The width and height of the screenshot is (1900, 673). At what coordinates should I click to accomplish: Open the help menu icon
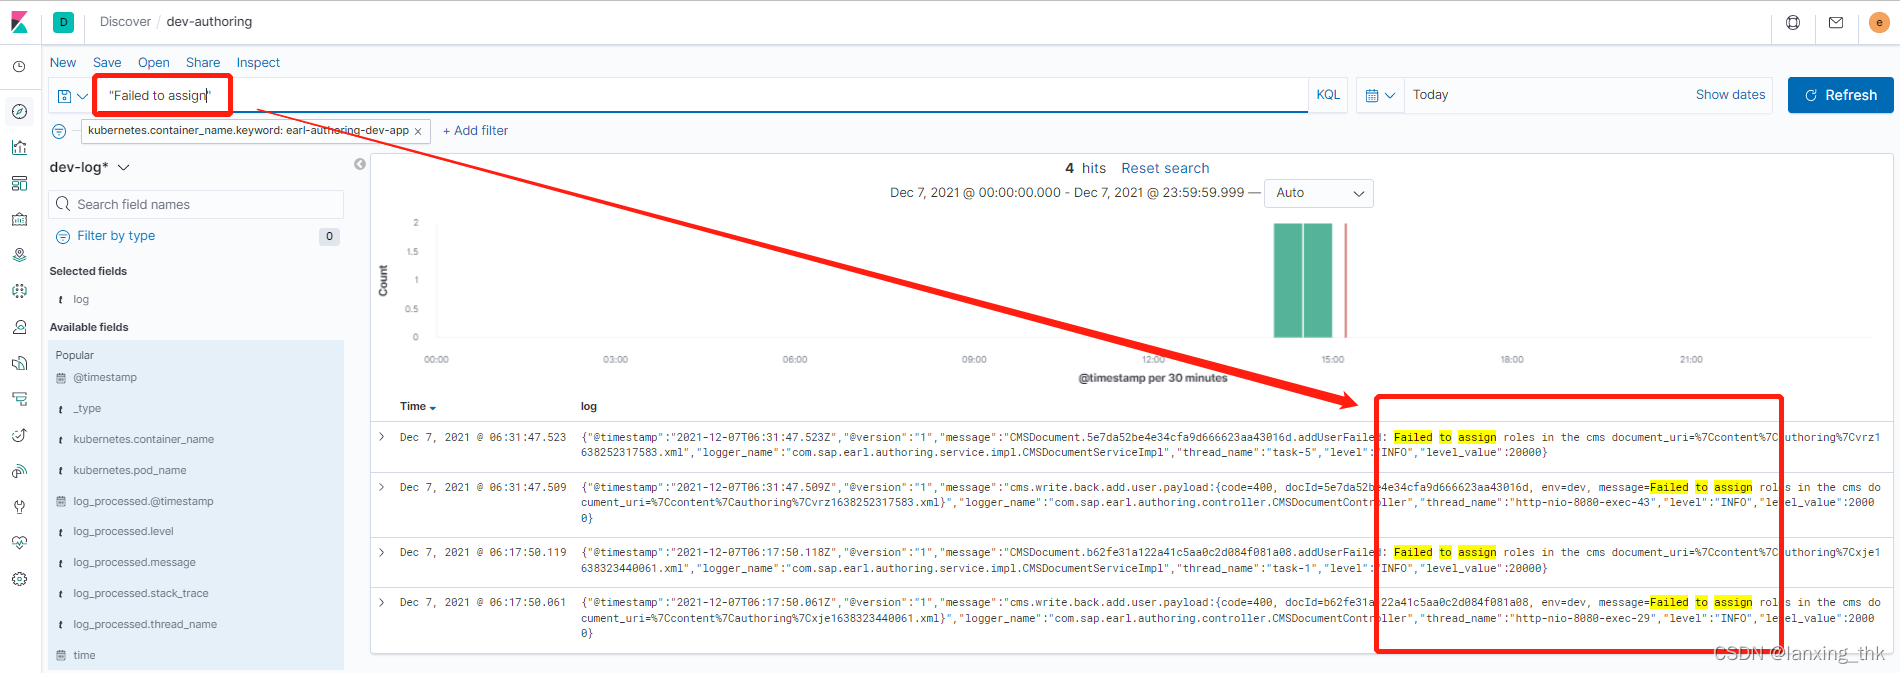click(1793, 22)
